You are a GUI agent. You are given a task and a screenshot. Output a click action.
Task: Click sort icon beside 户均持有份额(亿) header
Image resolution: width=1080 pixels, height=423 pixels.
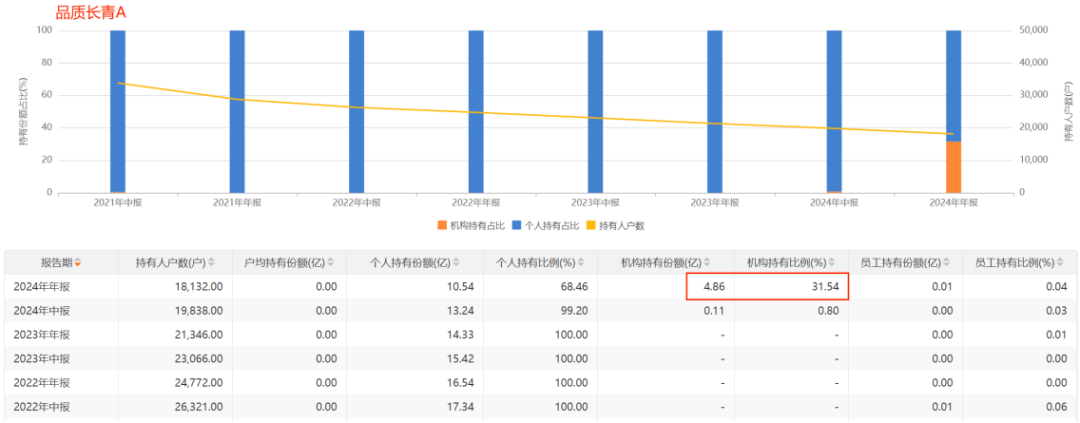pos(330,262)
